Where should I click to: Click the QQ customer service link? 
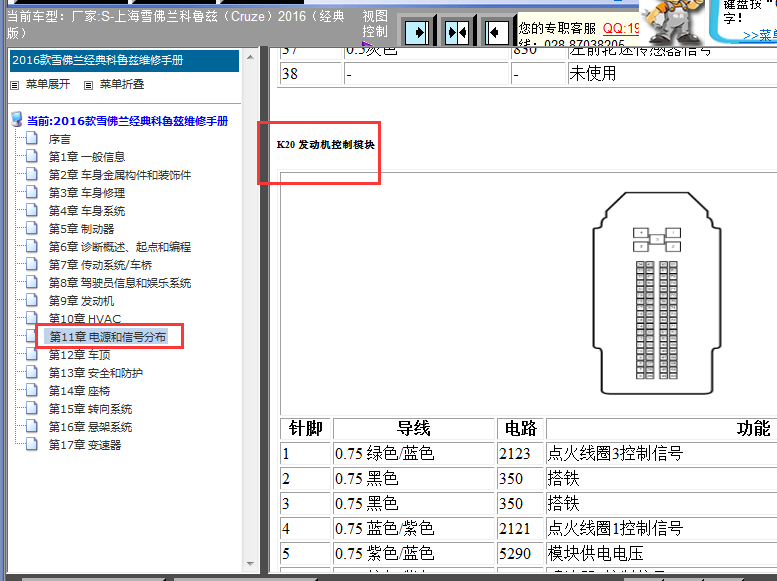pos(620,28)
